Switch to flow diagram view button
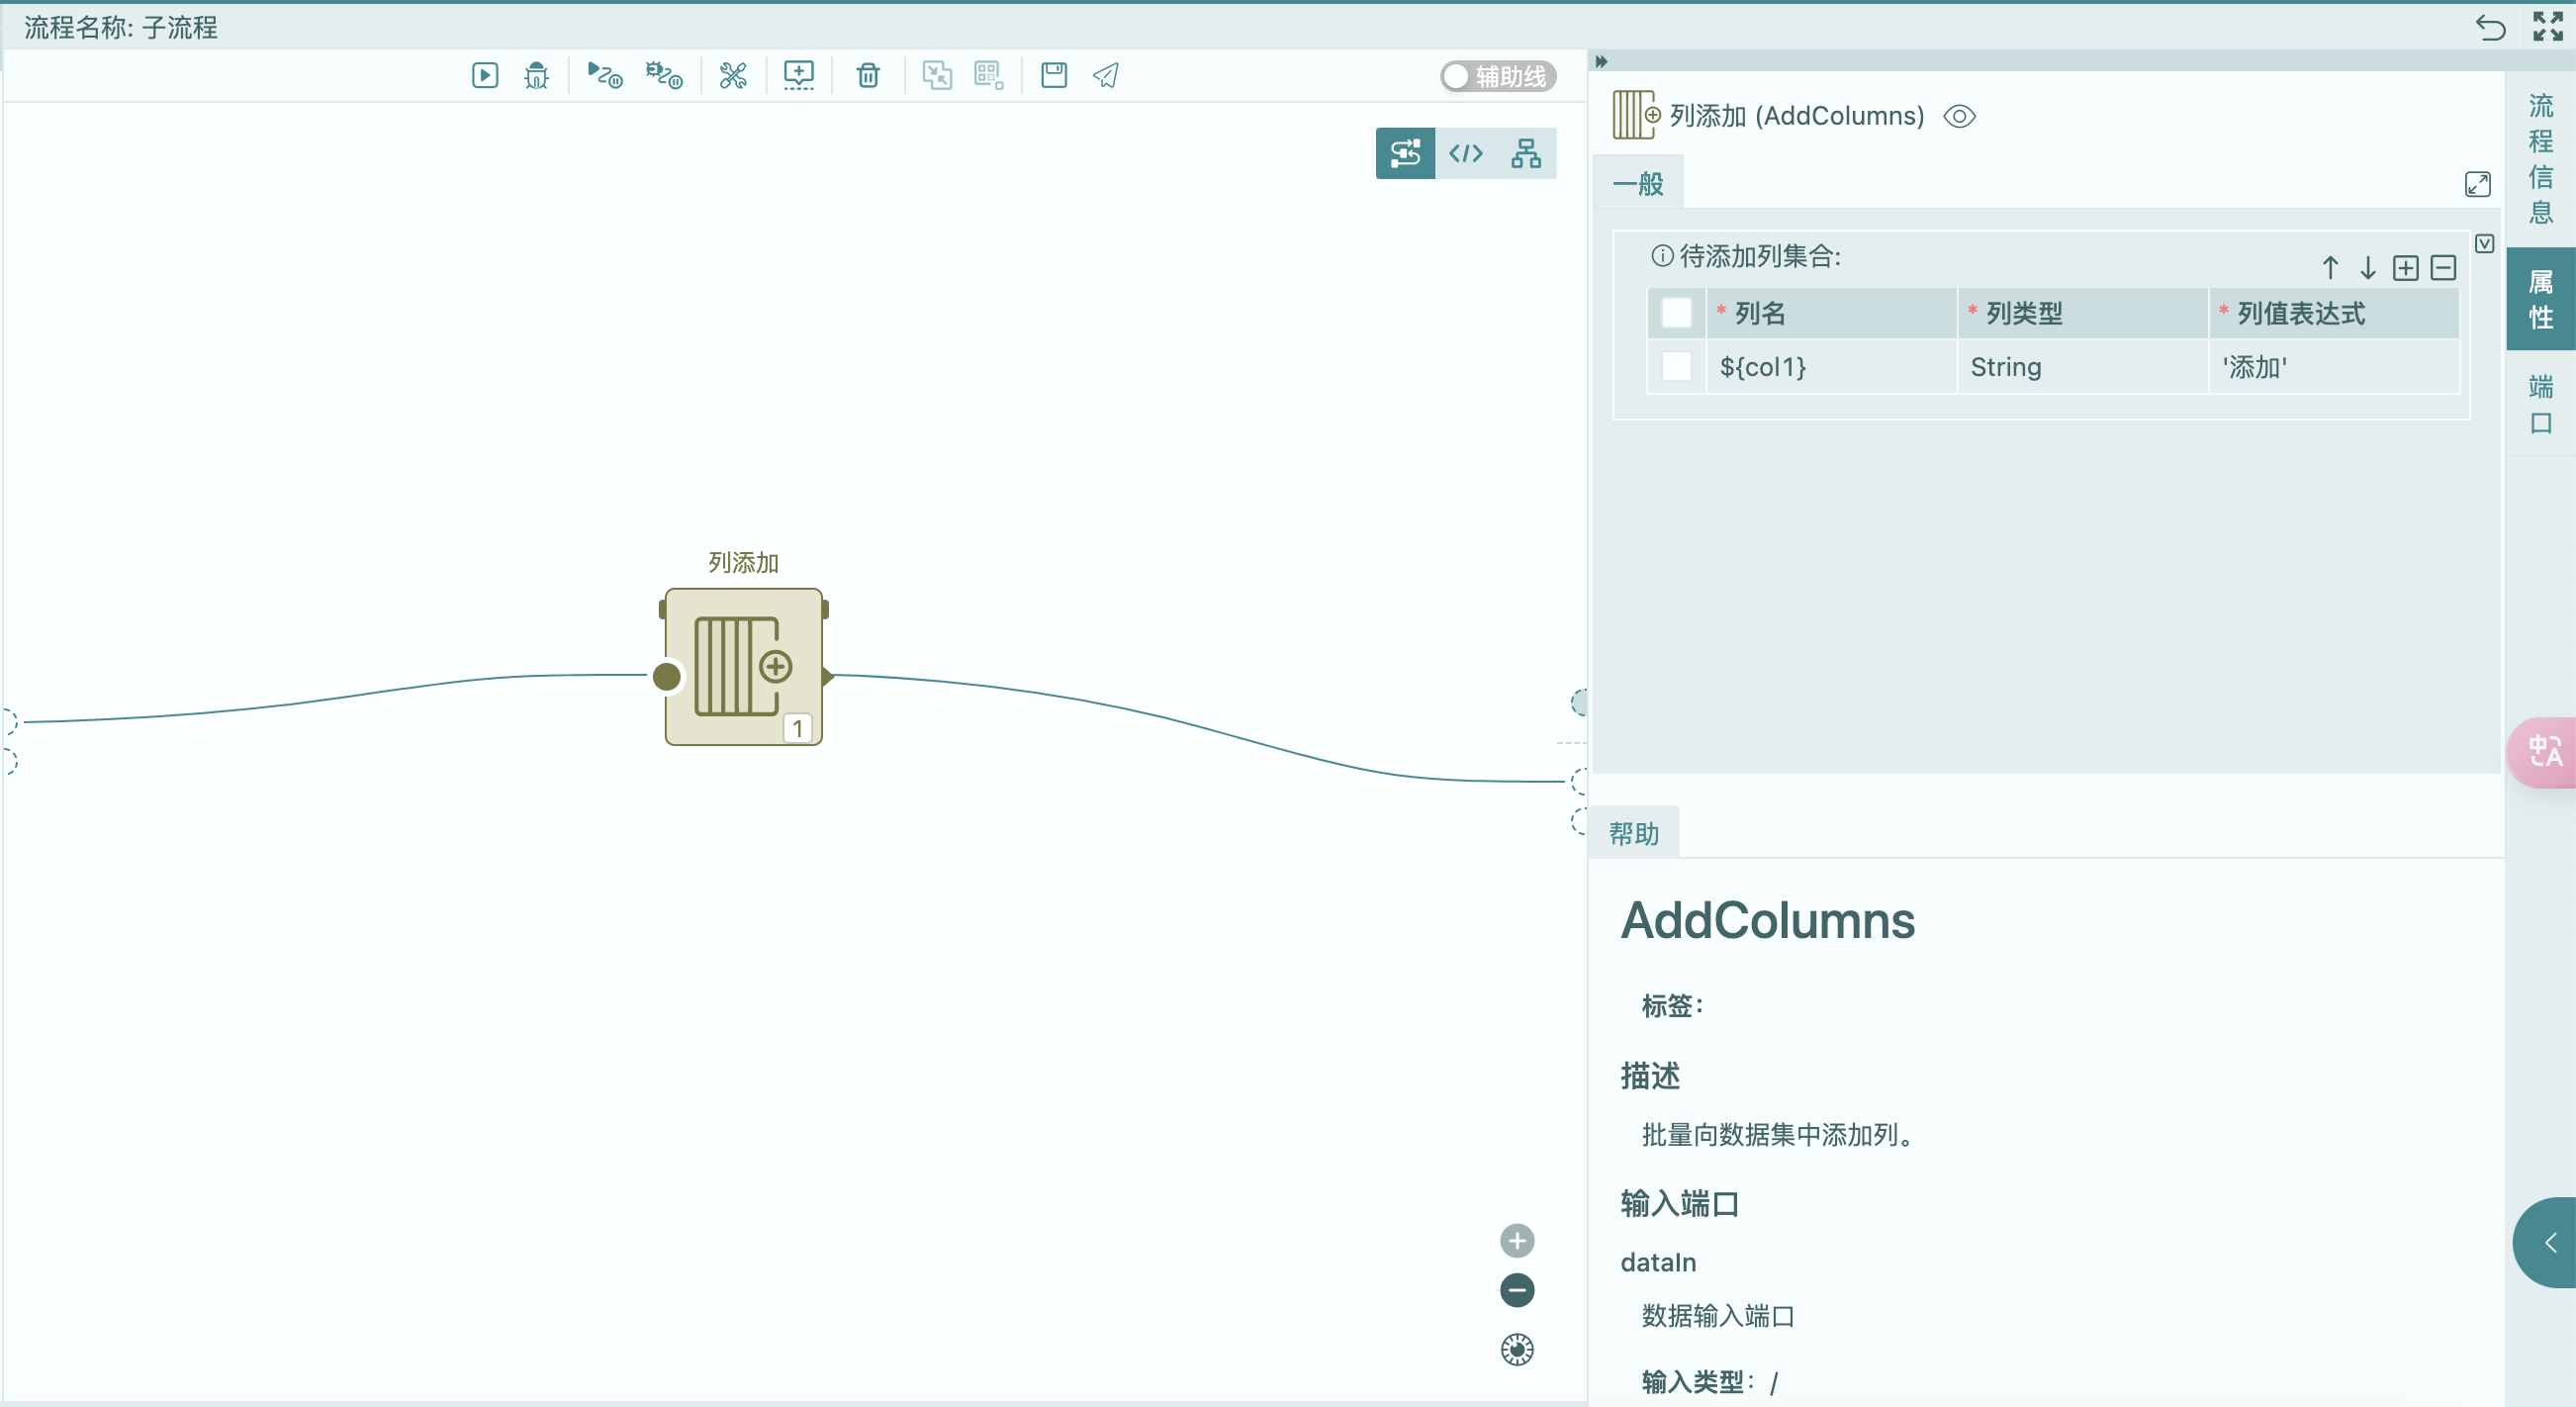 click(1405, 153)
